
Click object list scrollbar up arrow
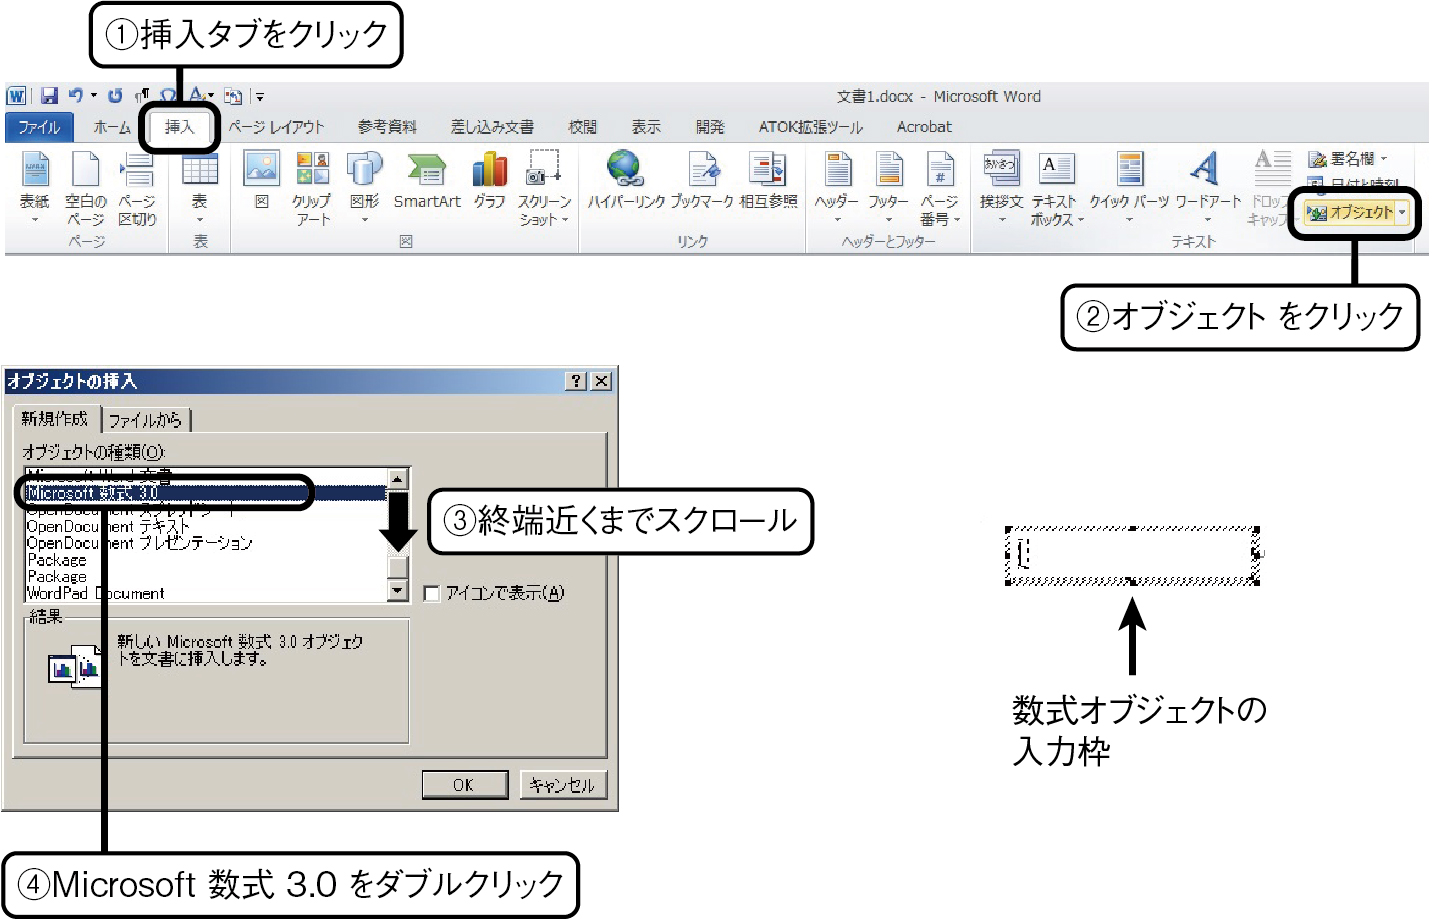click(x=398, y=478)
